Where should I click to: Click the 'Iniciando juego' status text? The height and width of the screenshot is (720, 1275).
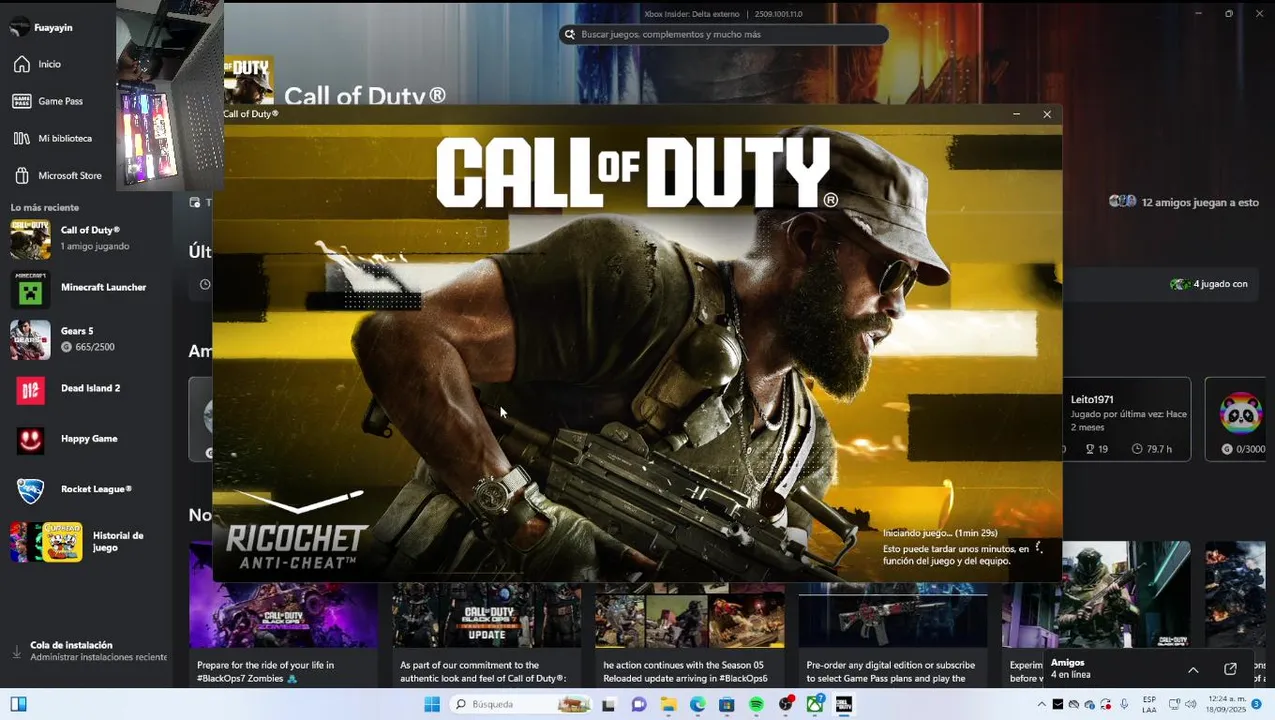tap(940, 533)
